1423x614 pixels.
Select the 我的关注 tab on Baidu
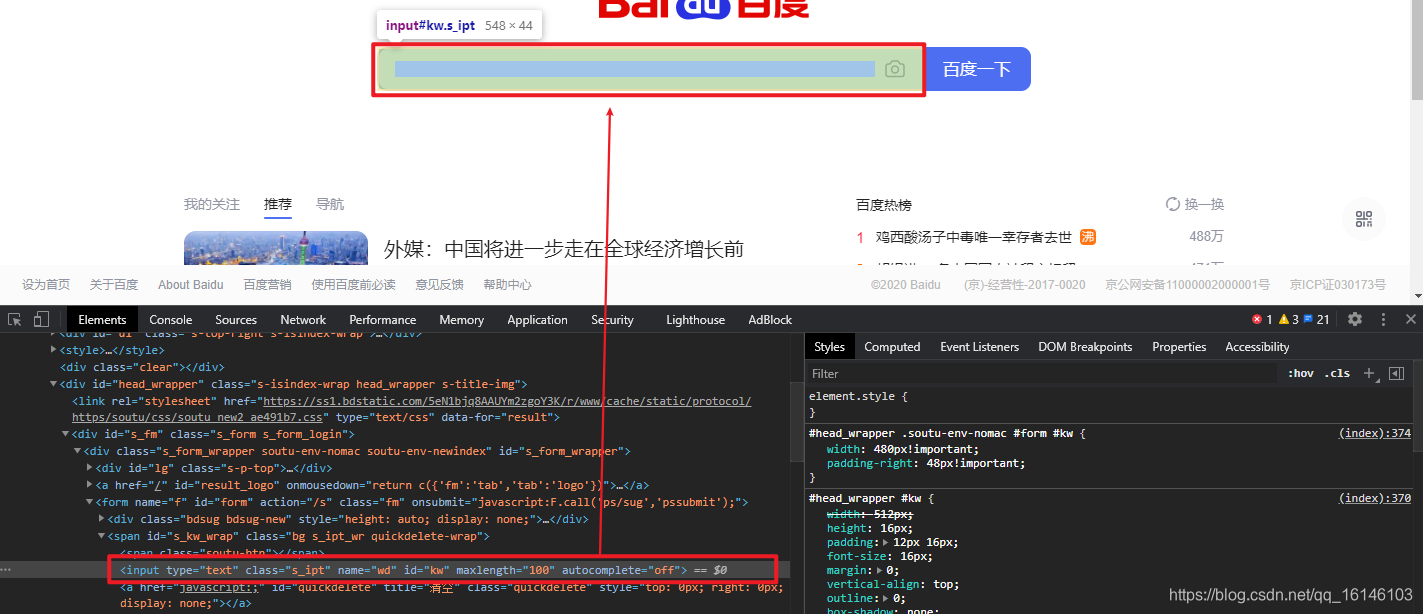coord(212,204)
